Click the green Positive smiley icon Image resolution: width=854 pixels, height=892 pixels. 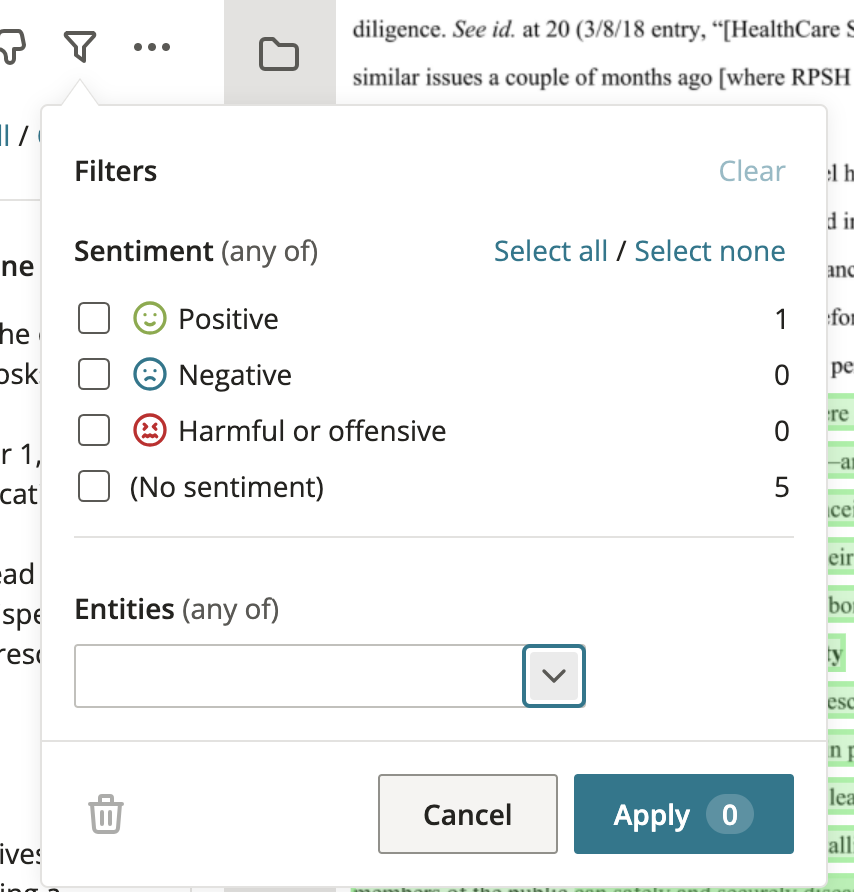[150, 318]
